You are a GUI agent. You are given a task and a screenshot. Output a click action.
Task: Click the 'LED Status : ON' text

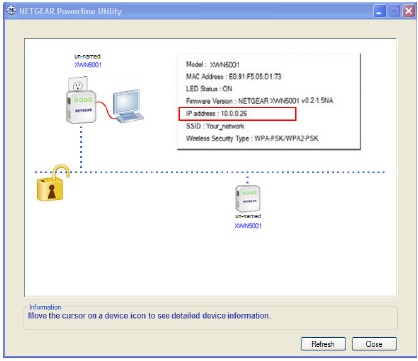tap(209, 89)
